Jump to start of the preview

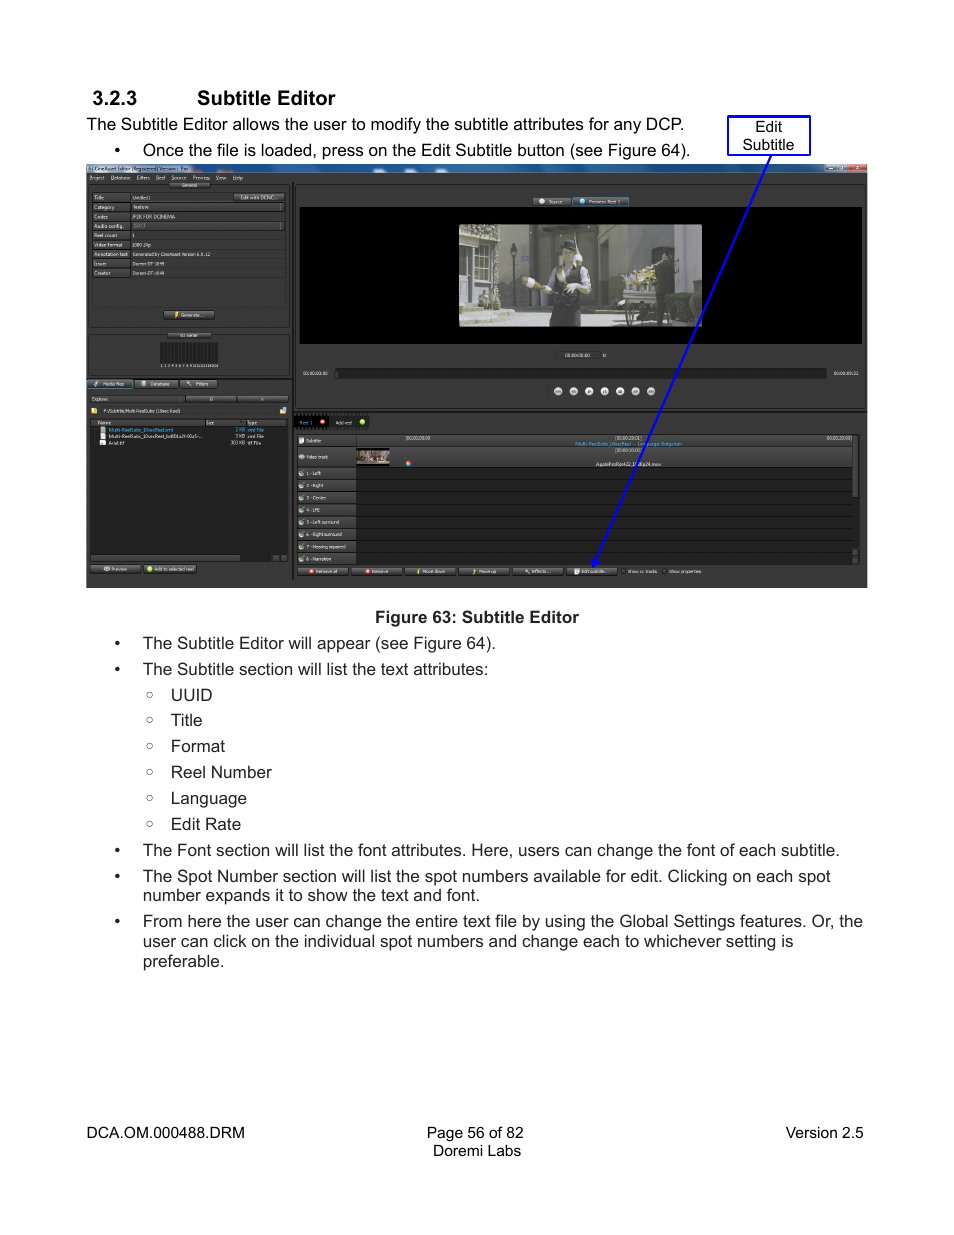[558, 391]
